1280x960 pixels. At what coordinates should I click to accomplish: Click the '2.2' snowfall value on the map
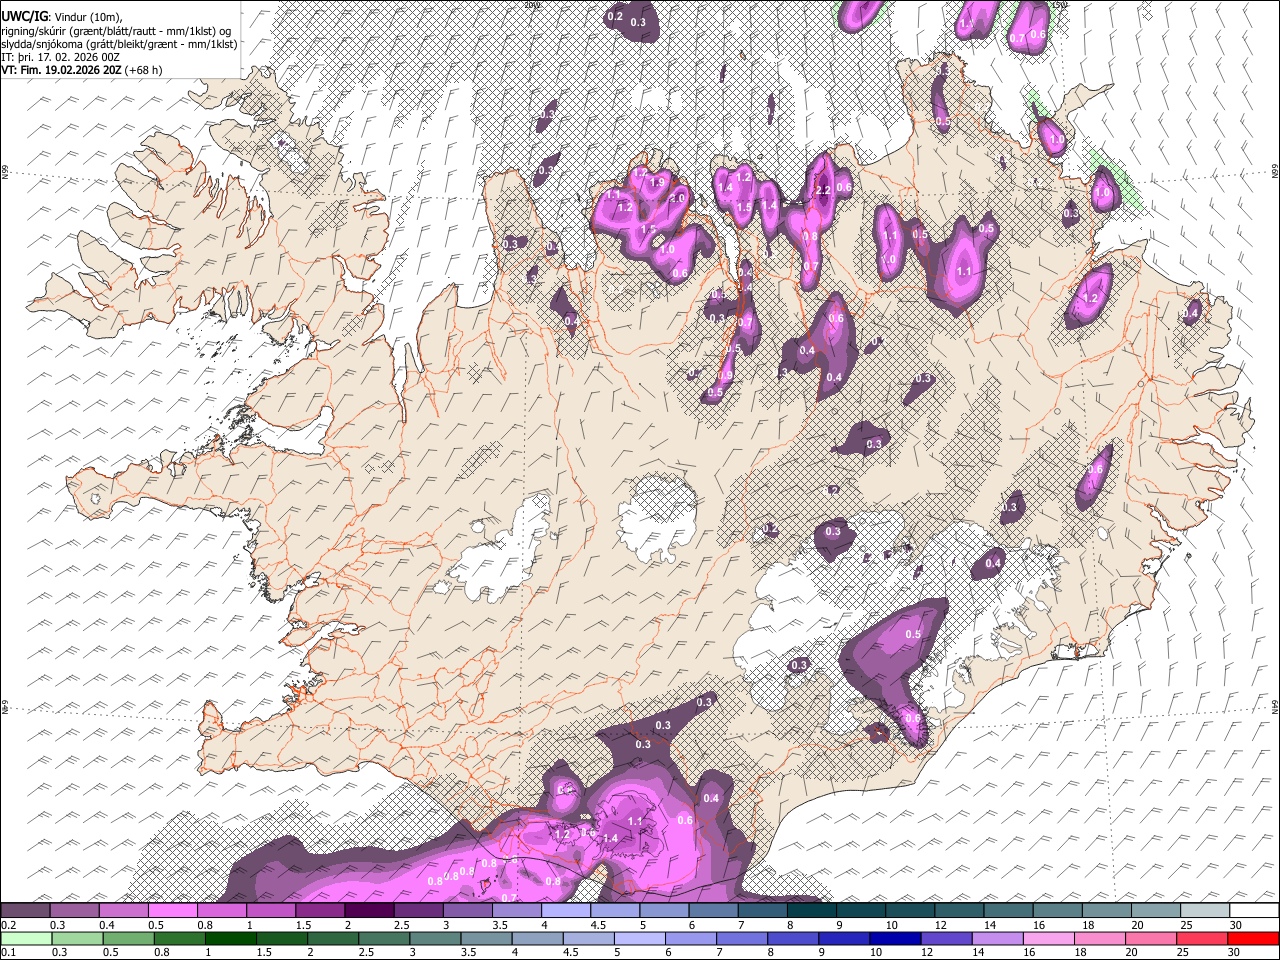click(x=824, y=190)
